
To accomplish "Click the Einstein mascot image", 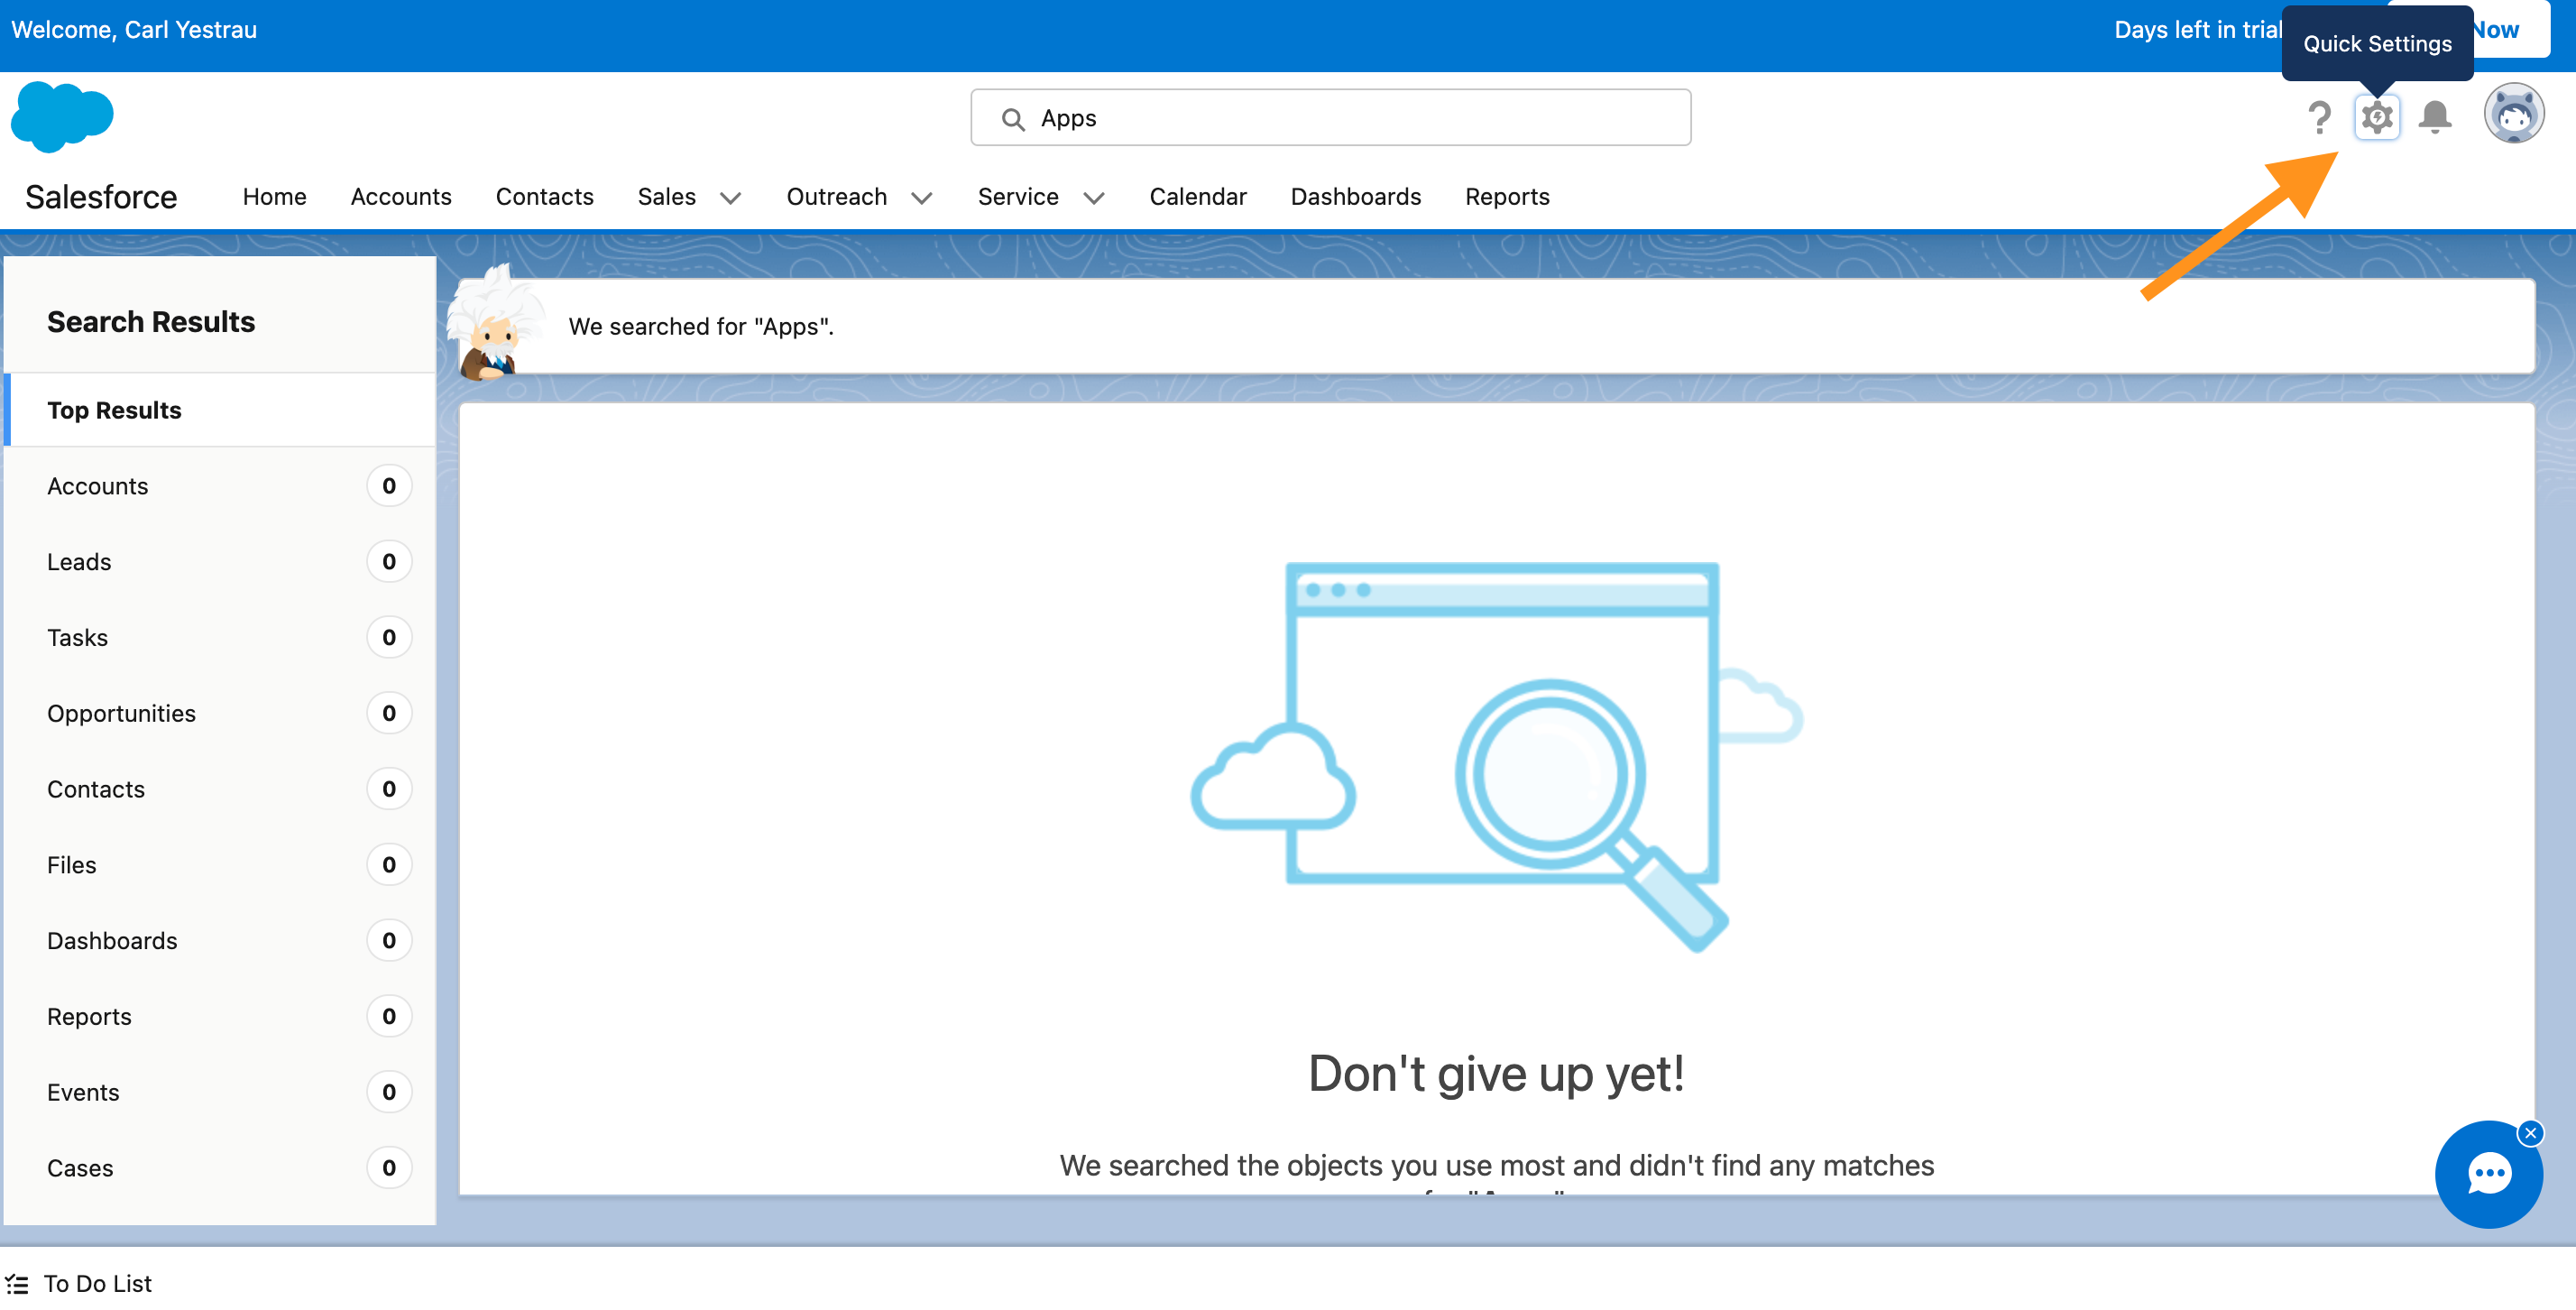I will coord(496,322).
